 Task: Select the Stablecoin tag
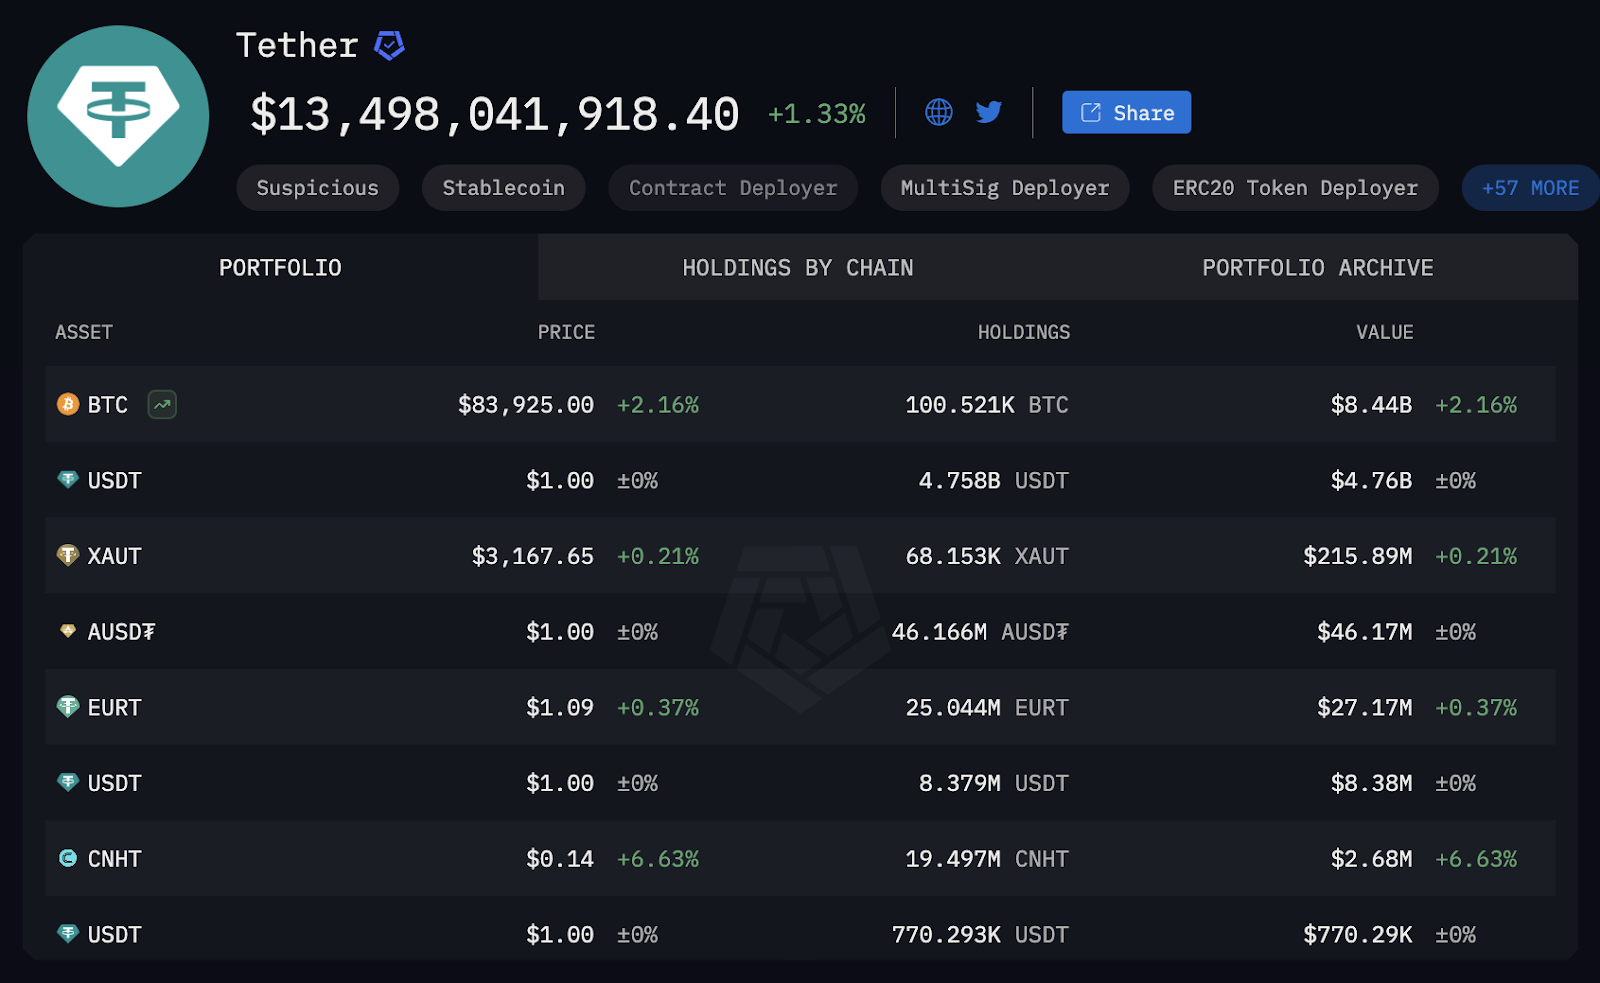coord(503,188)
